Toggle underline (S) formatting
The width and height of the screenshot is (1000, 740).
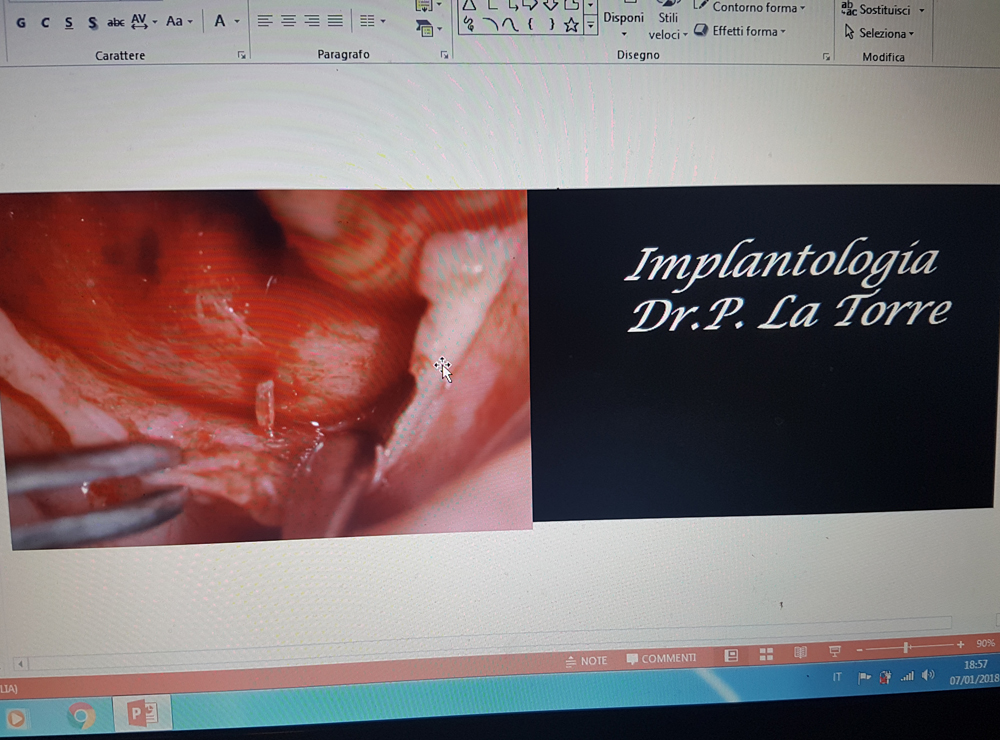69,22
